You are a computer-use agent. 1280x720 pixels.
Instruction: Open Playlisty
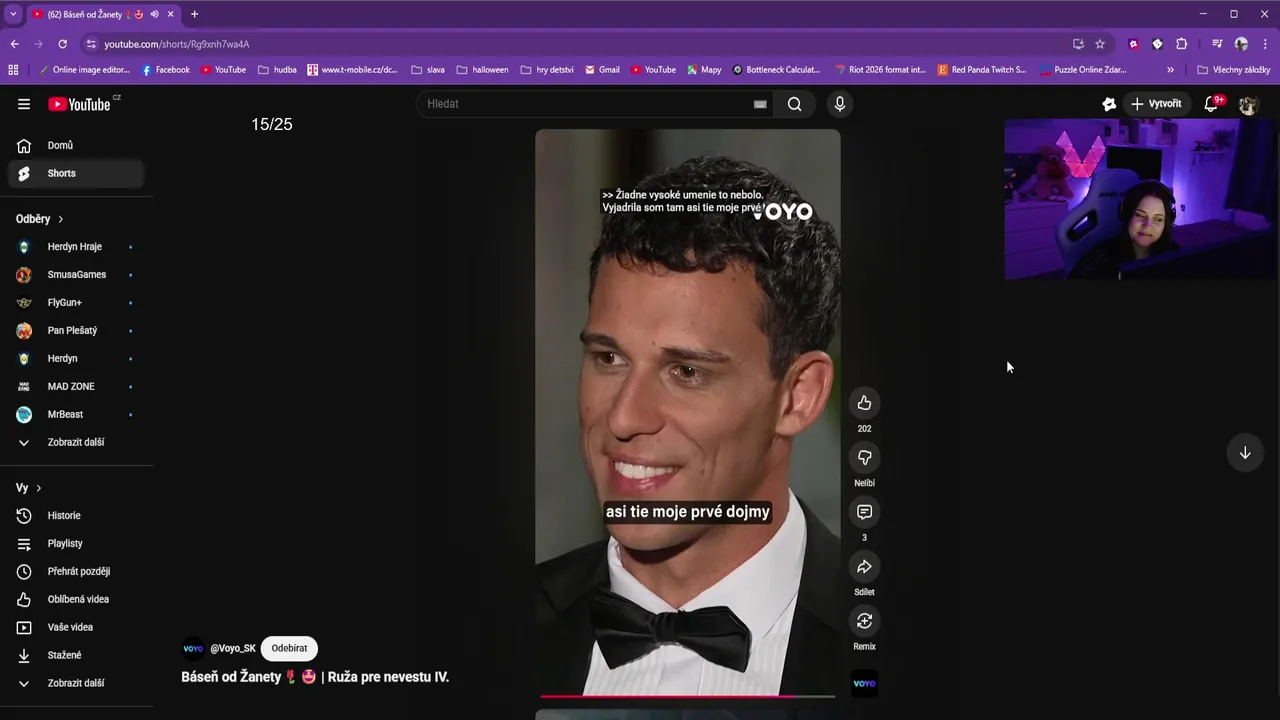(x=76, y=544)
